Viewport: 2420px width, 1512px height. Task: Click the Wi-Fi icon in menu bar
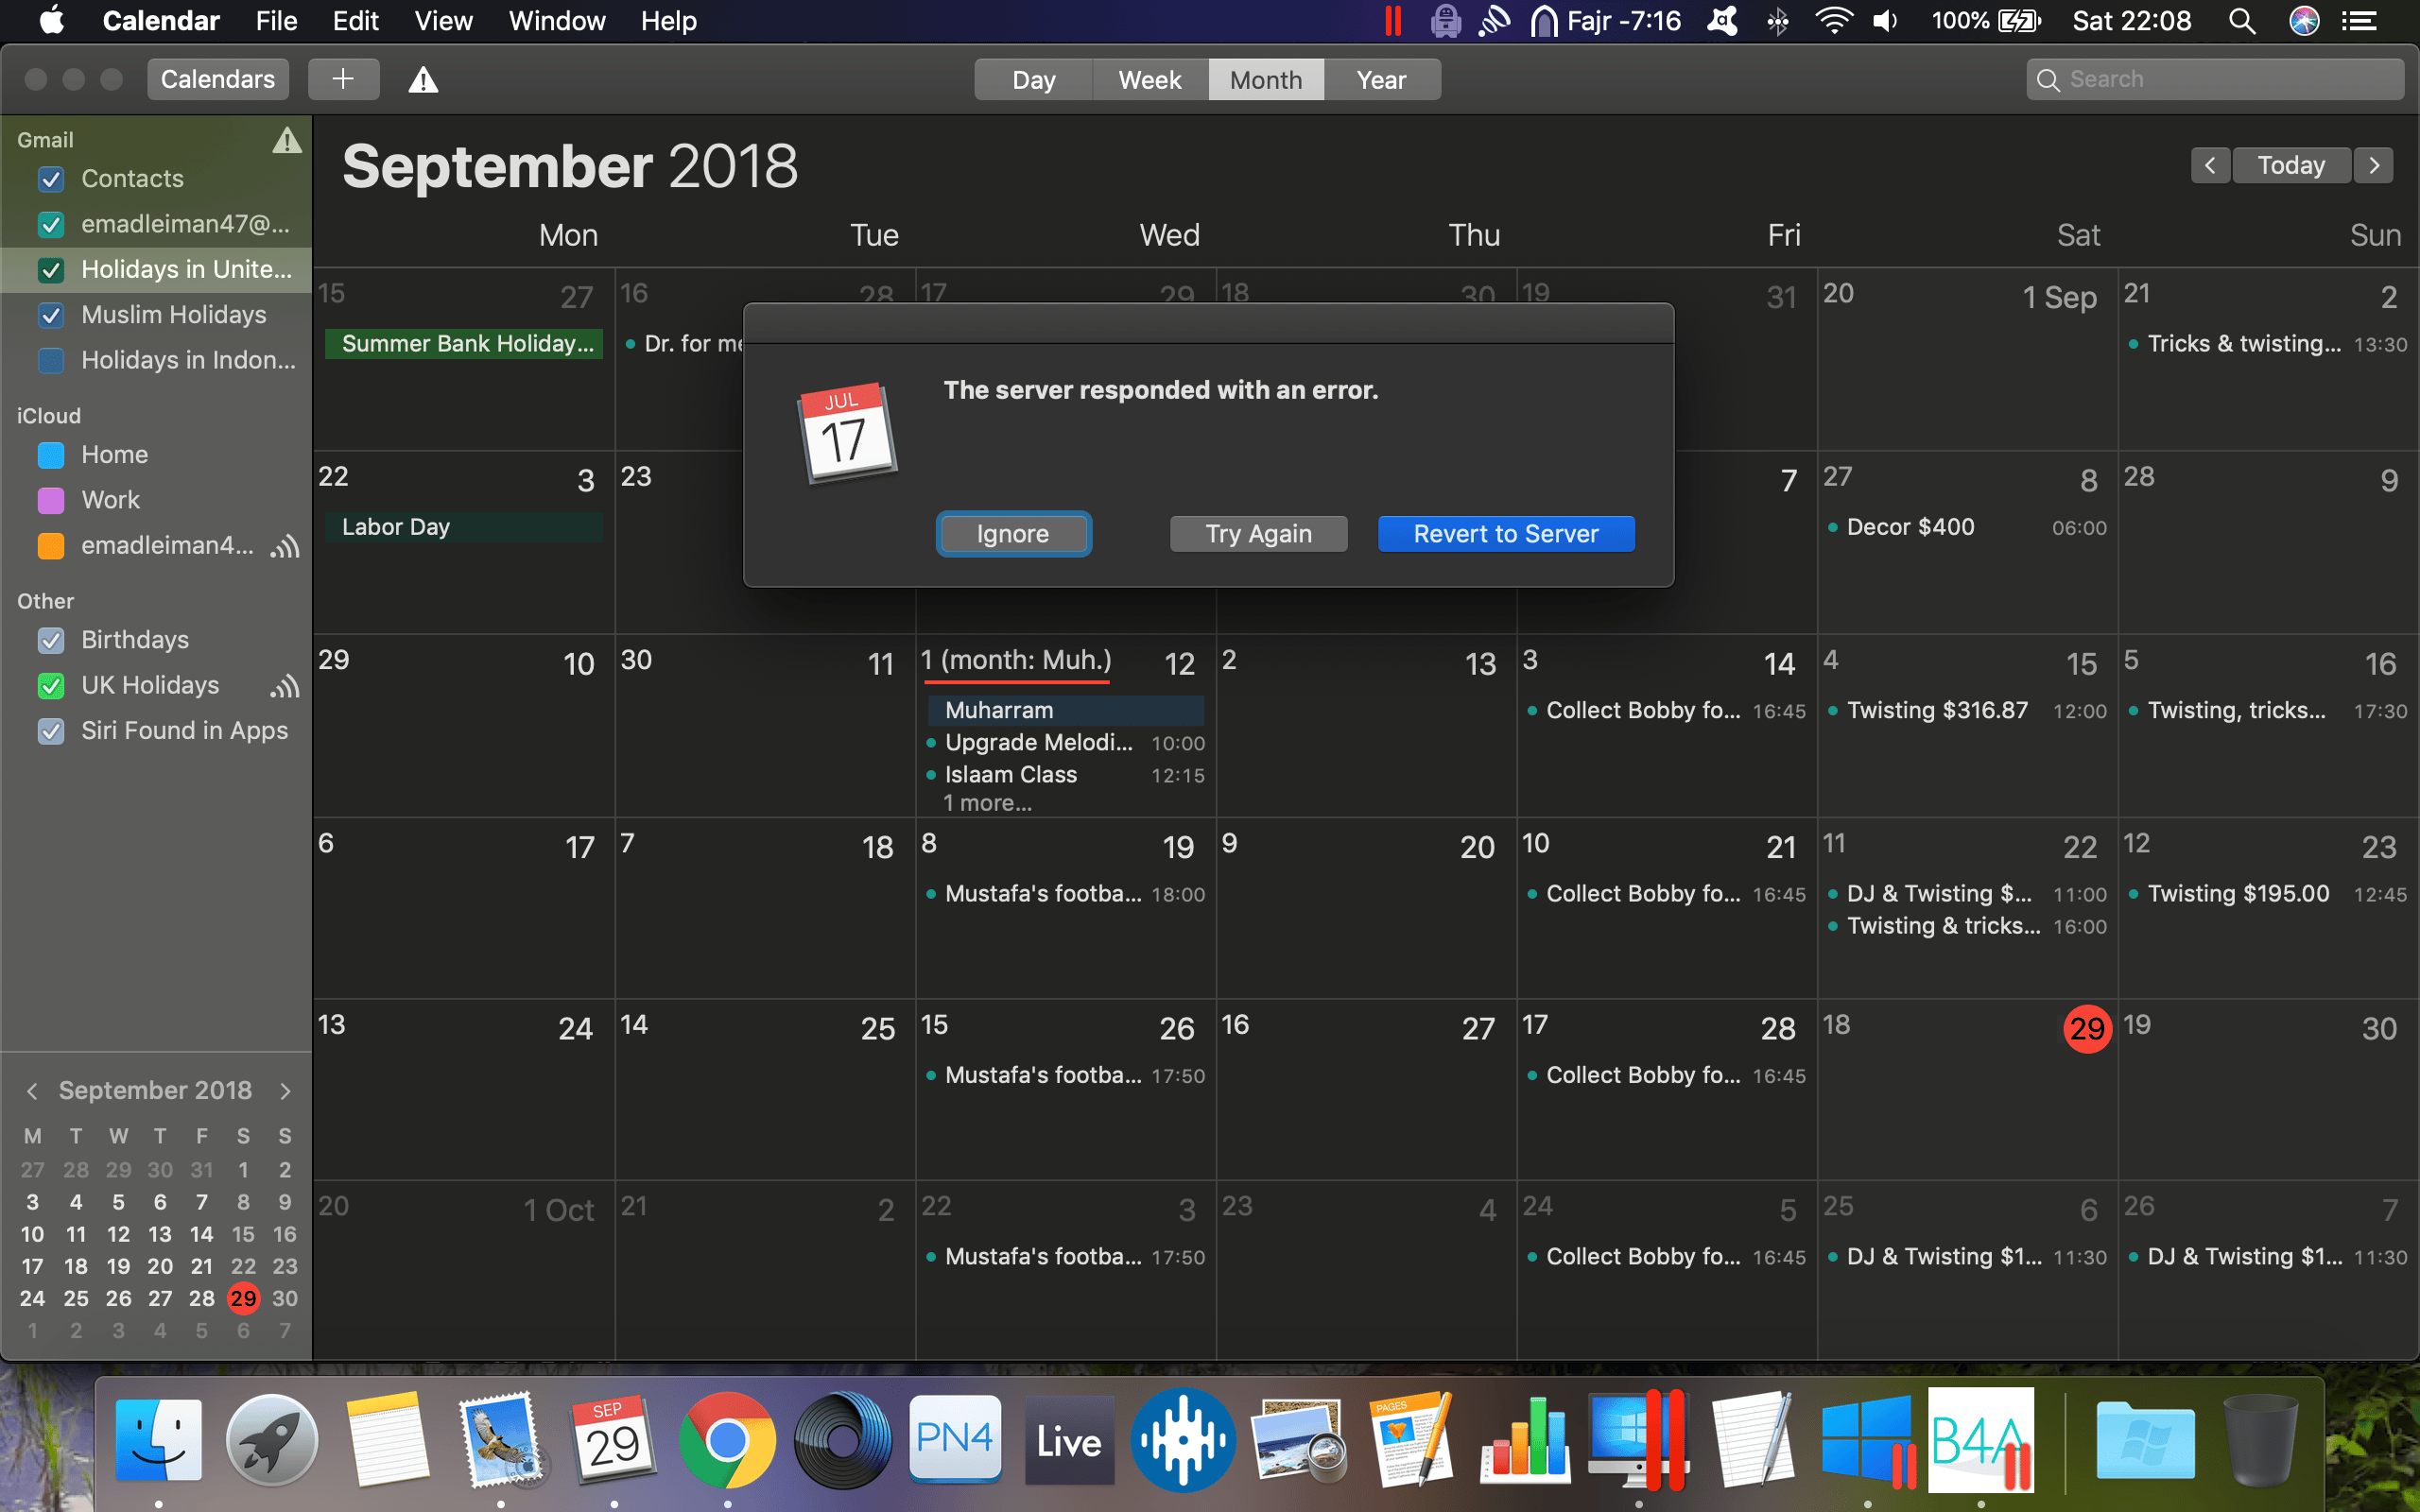(1833, 21)
